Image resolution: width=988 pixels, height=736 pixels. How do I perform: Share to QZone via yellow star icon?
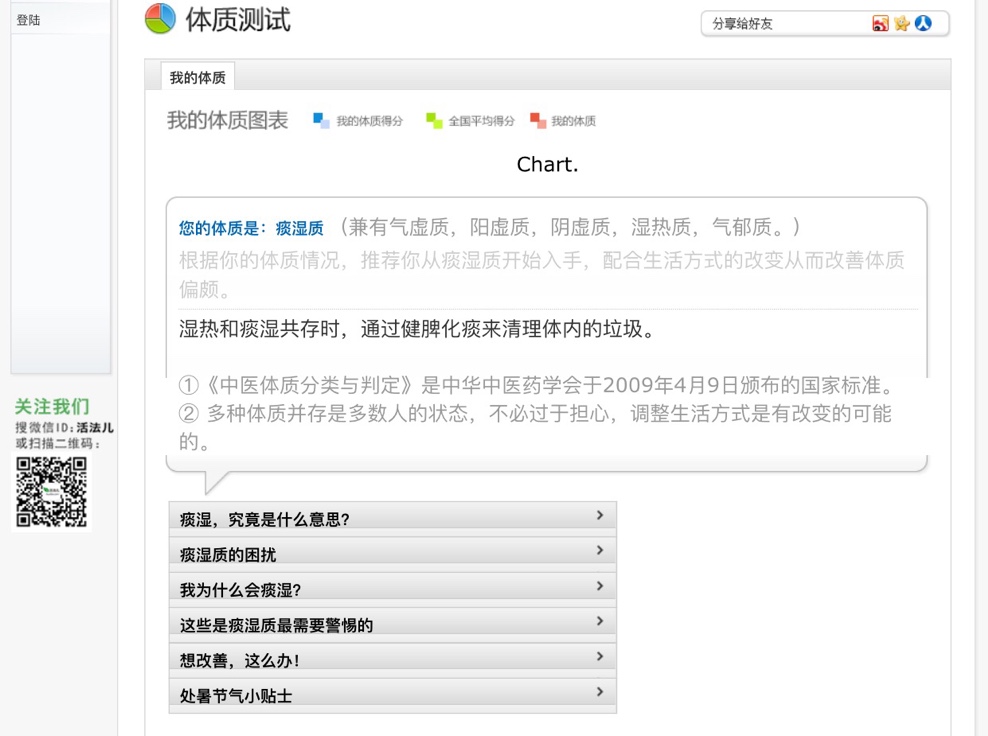pyautogui.click(x=901, y=24)
